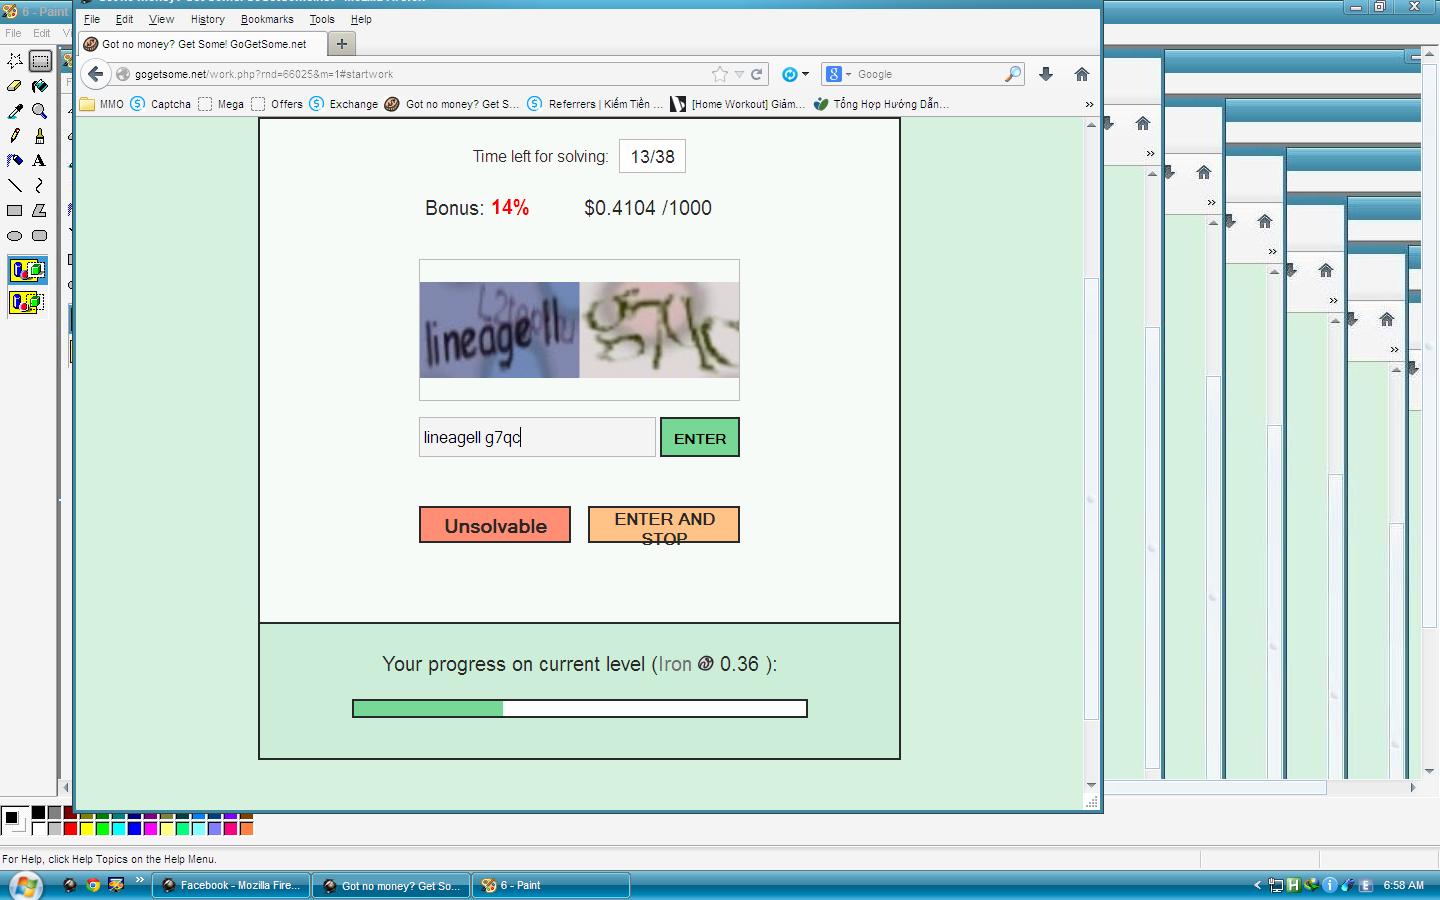Open the Windows Start menu
Image resolution: width=1440 pixels, height=900 pixels.
pos(24,885)
